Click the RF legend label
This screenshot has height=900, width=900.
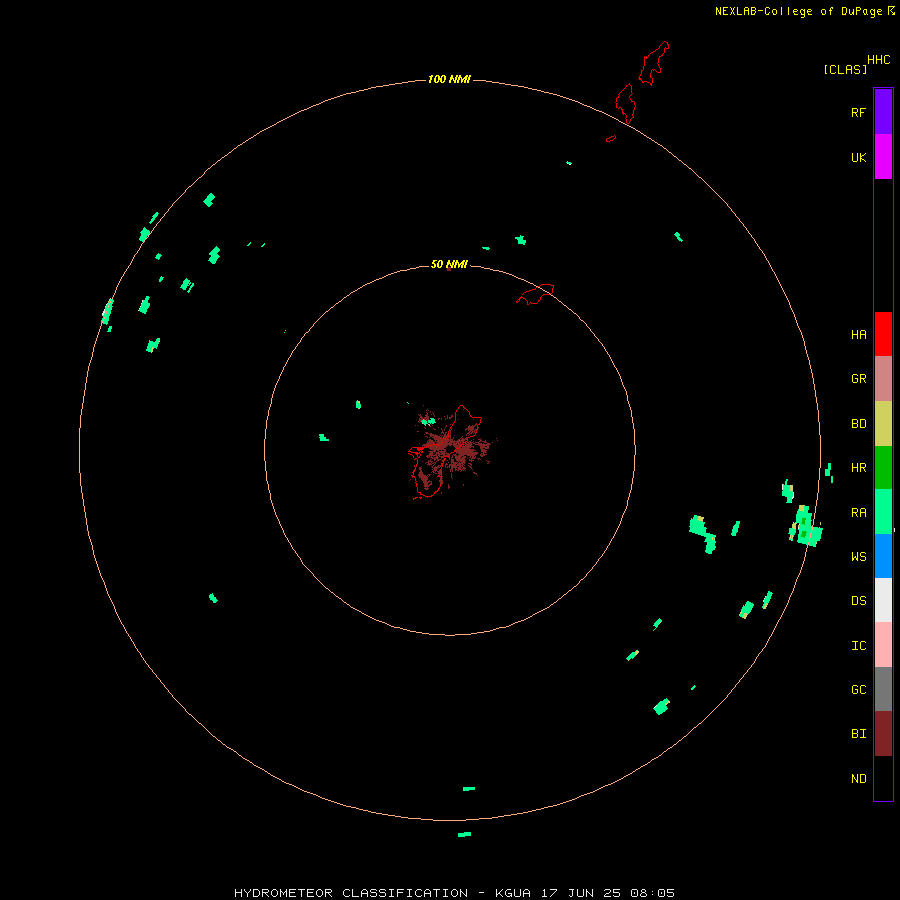pos(858,113)
